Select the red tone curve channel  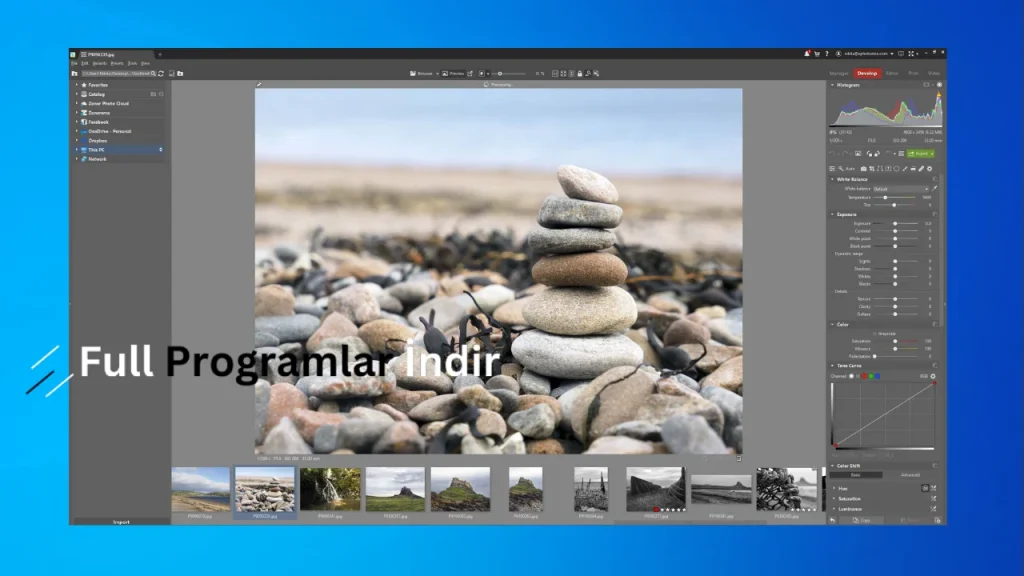[x=864, y=376]
